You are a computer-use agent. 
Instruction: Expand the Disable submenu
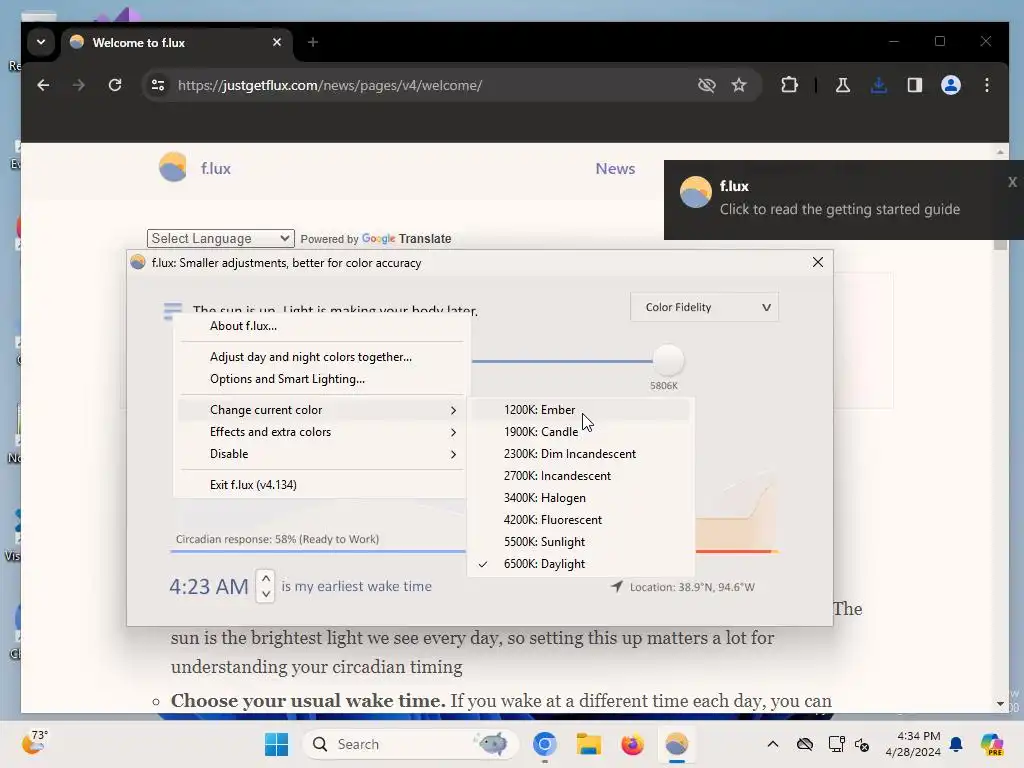click(321, 454)
